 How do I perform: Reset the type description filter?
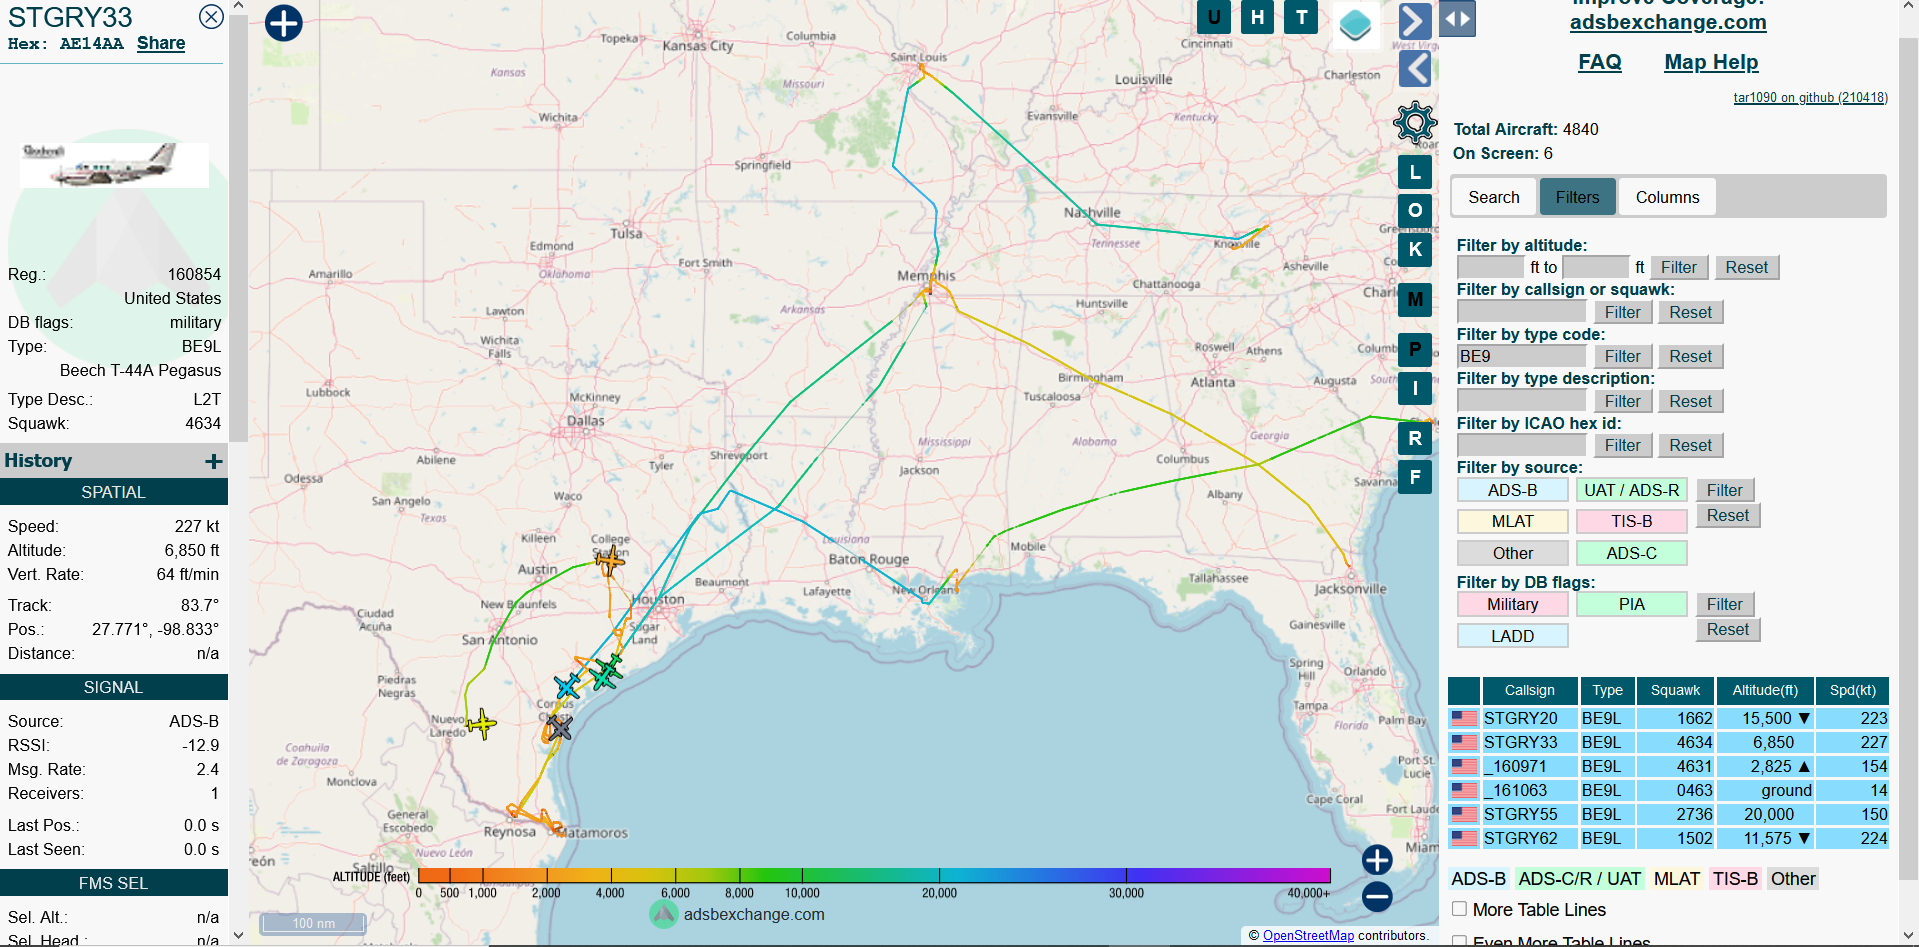[x=1690, y=401]
